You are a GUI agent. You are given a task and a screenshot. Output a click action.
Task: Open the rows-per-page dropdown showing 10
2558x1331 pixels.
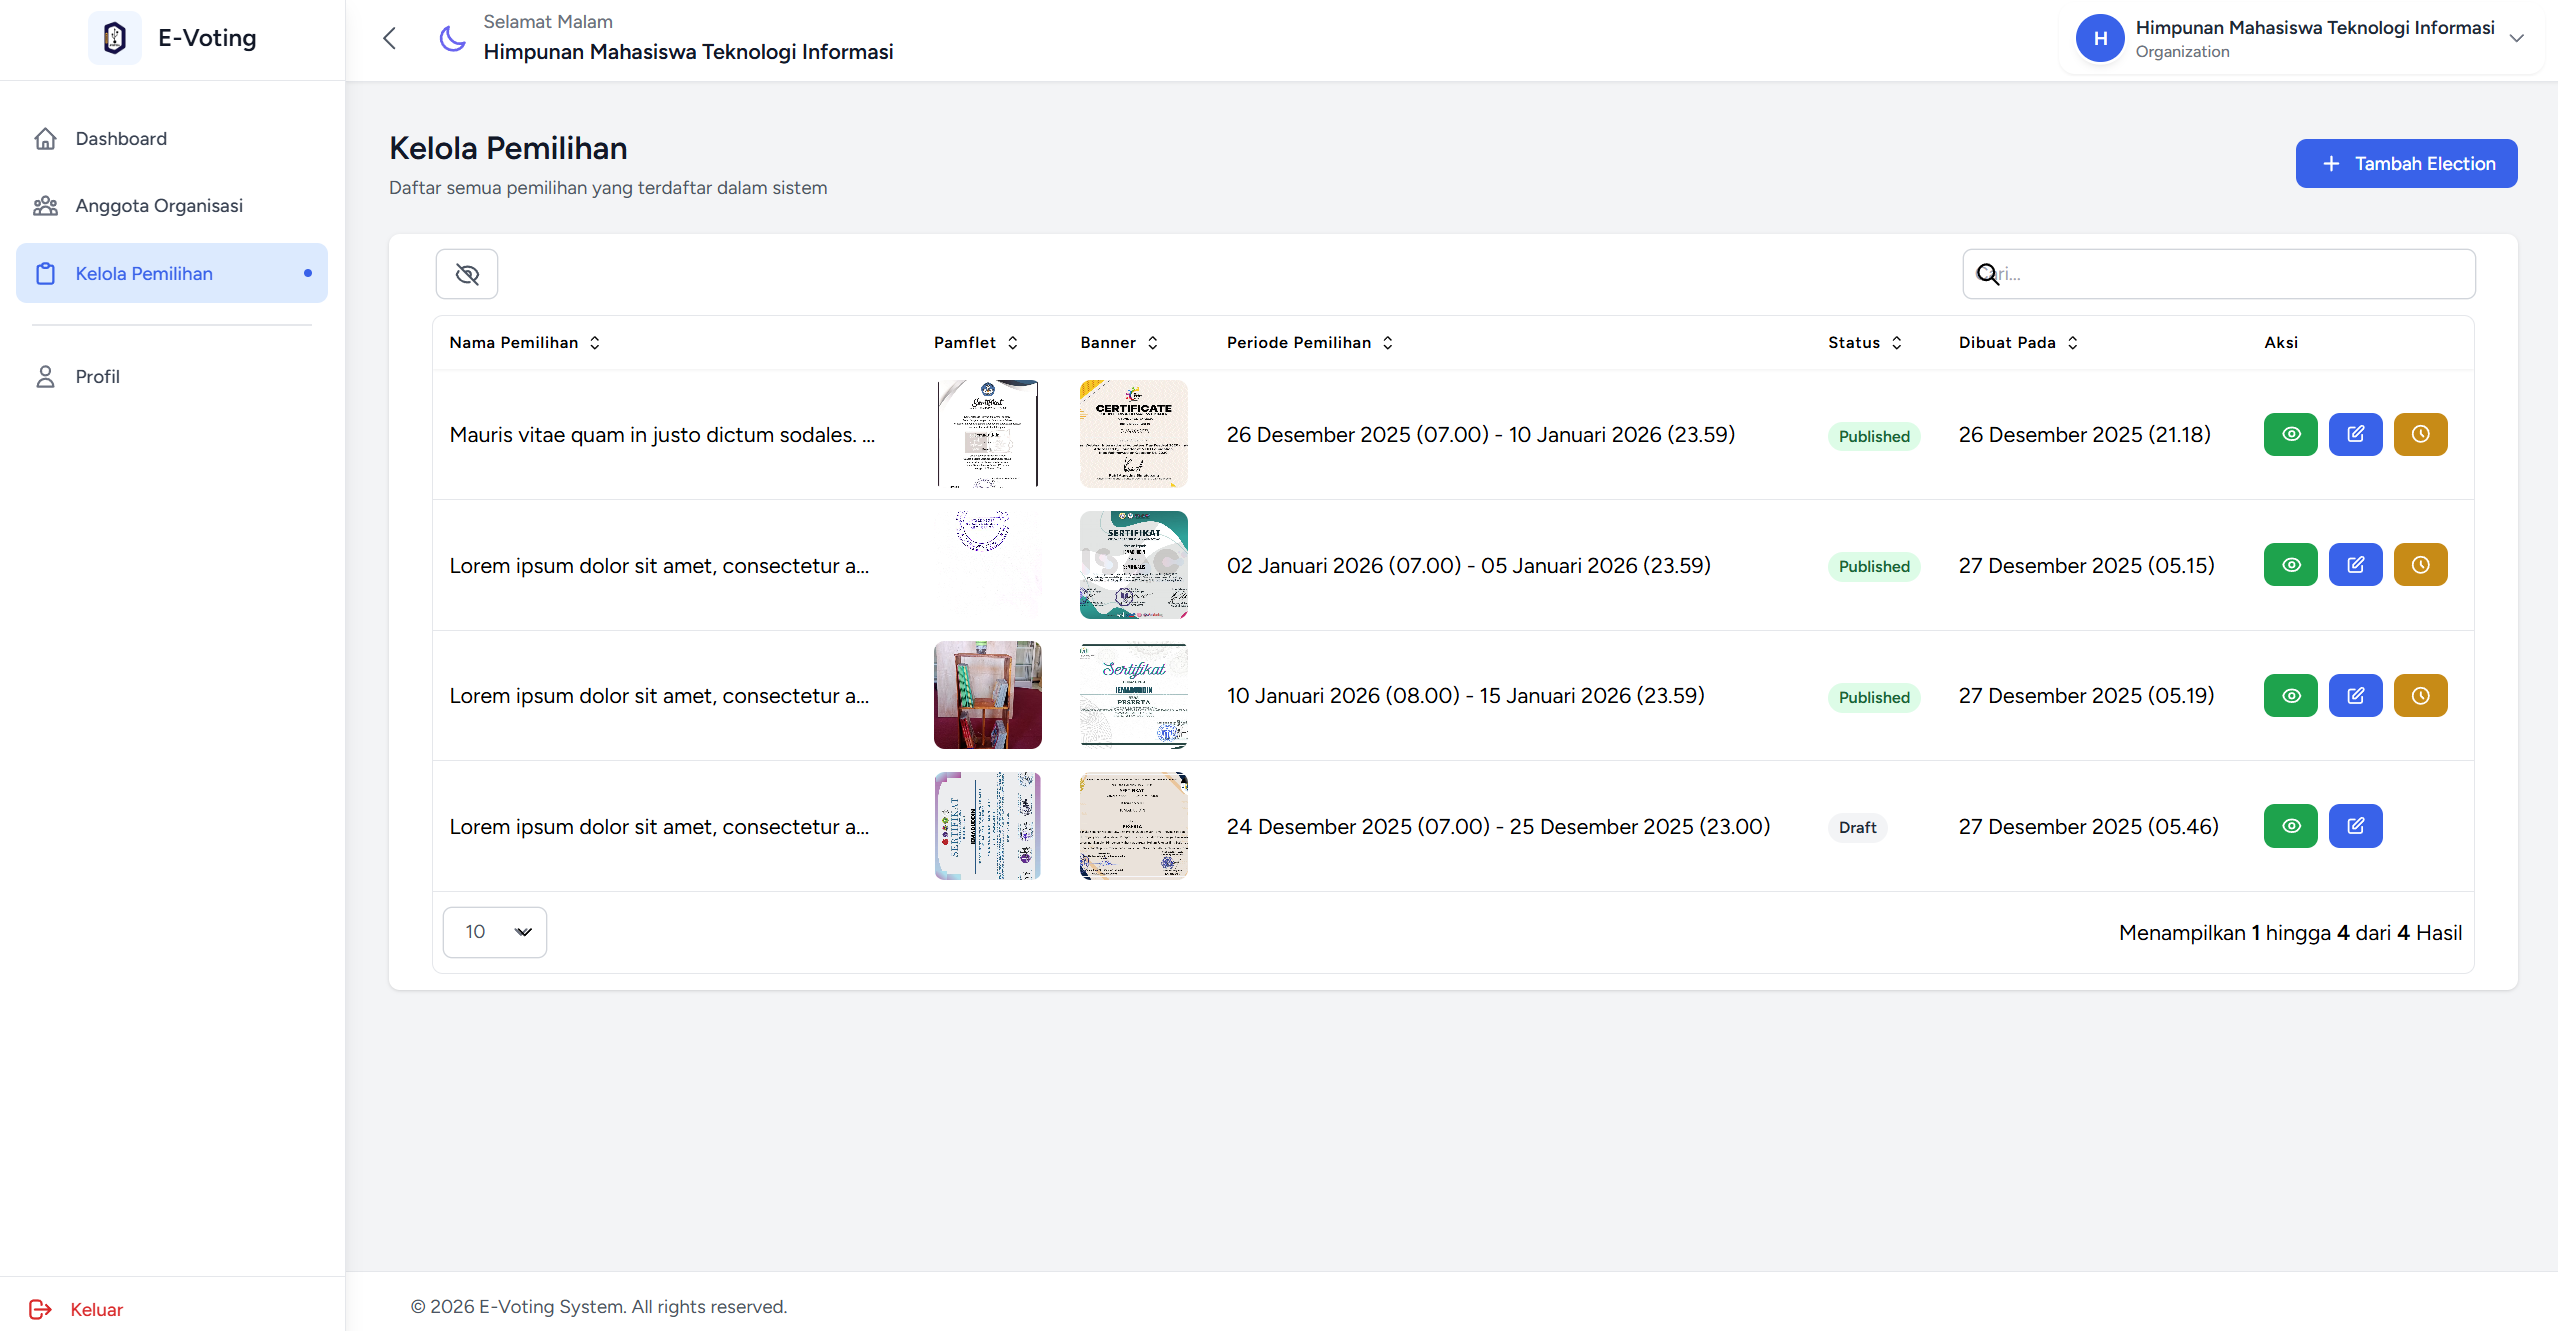tap(495, 932)
